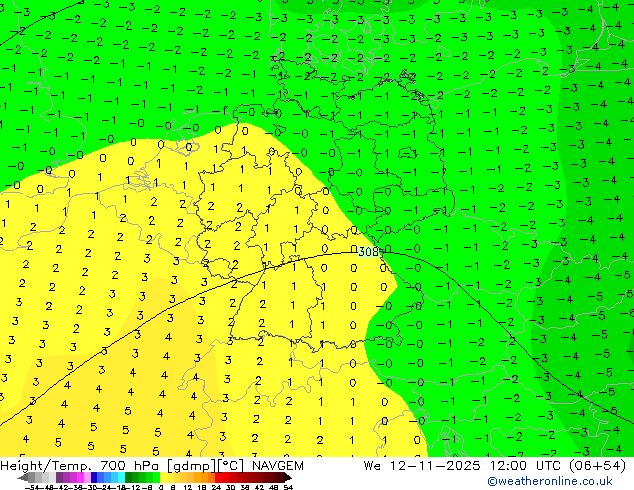The width and height of the screenshot is (634, 490).
Task: Pick the dark blue legend swatch
Action: [94, 477]
